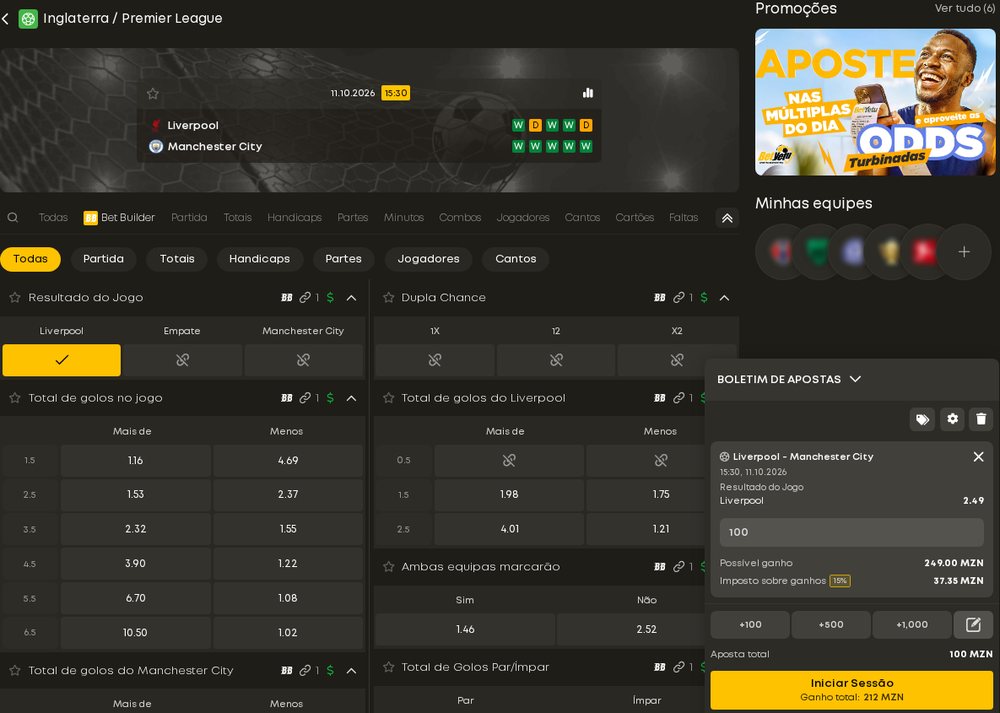
Task: Collapse category bar with double chevron icon
Action: 727,218
